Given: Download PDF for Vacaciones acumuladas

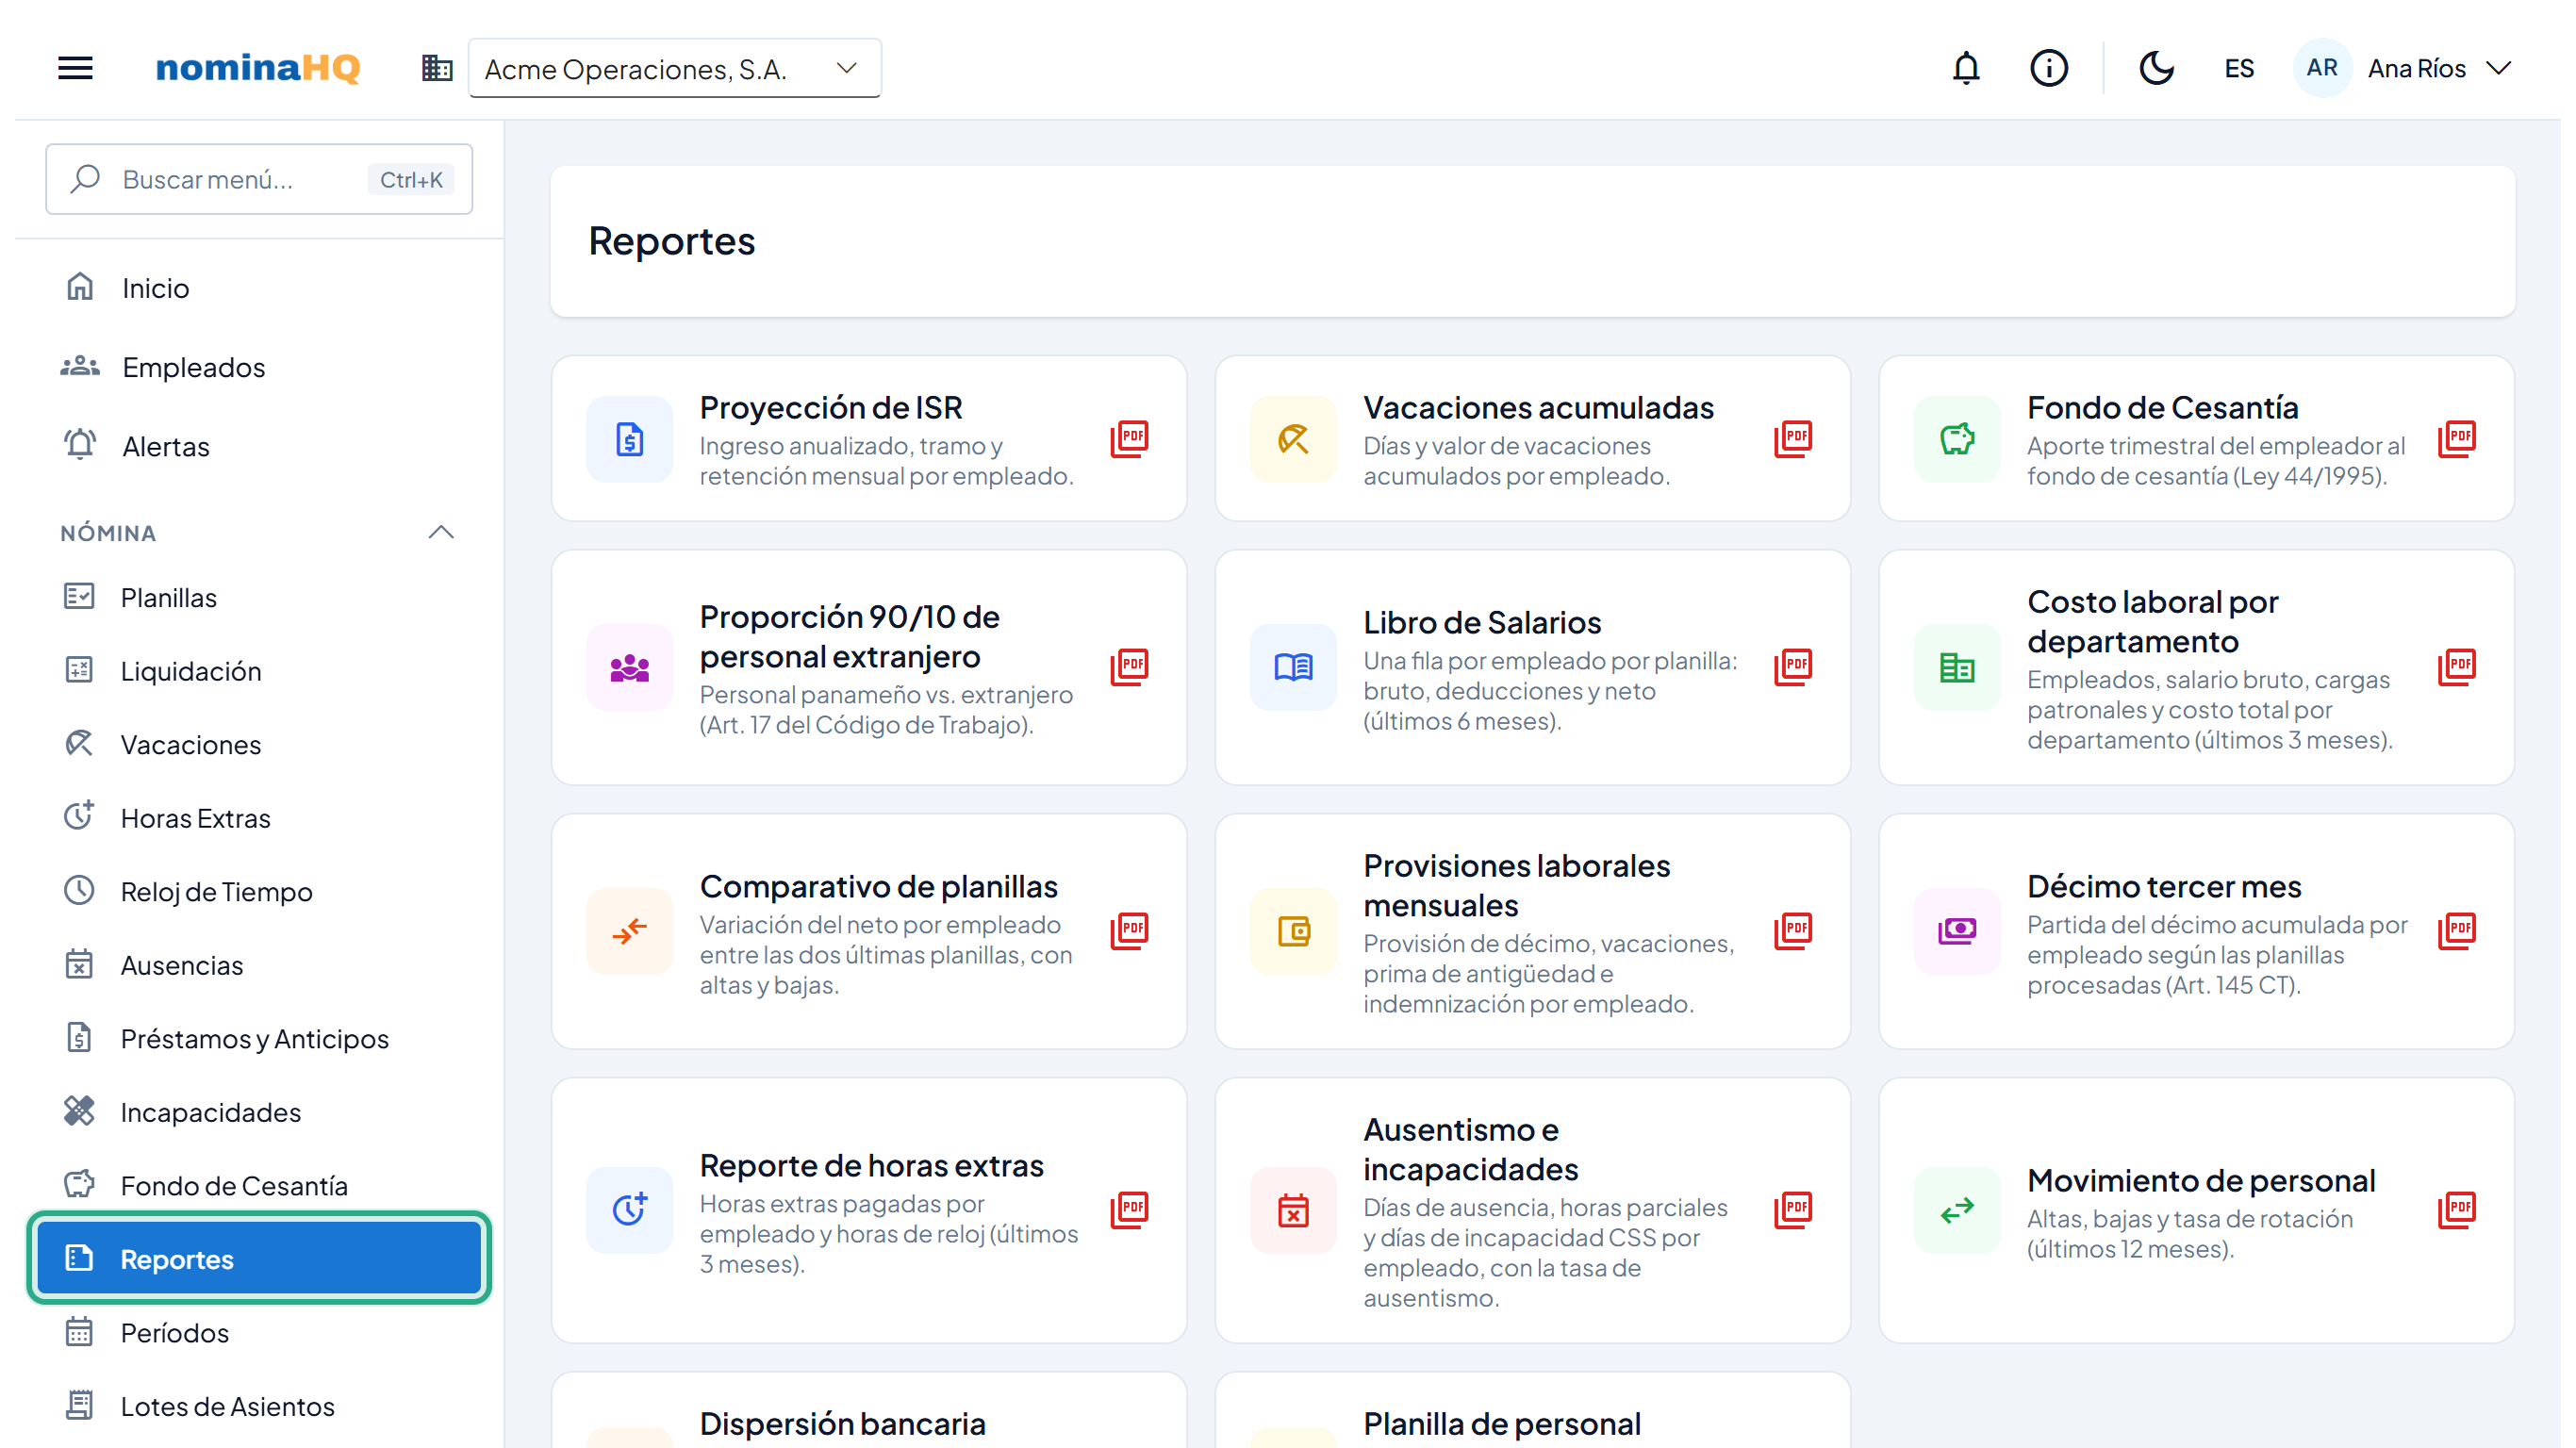Looking at the screenshot, I should click(1793, 438).
